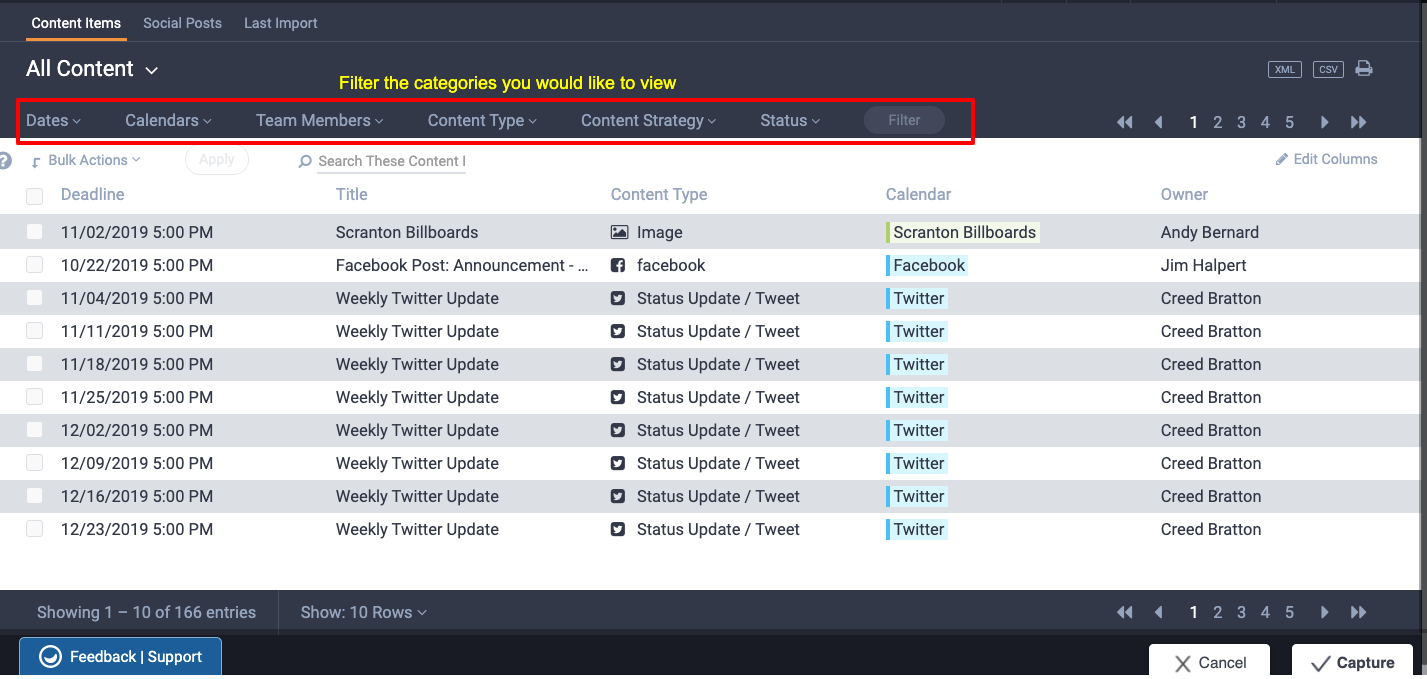Open the Feedback | Support button

[x=120, y=657]
